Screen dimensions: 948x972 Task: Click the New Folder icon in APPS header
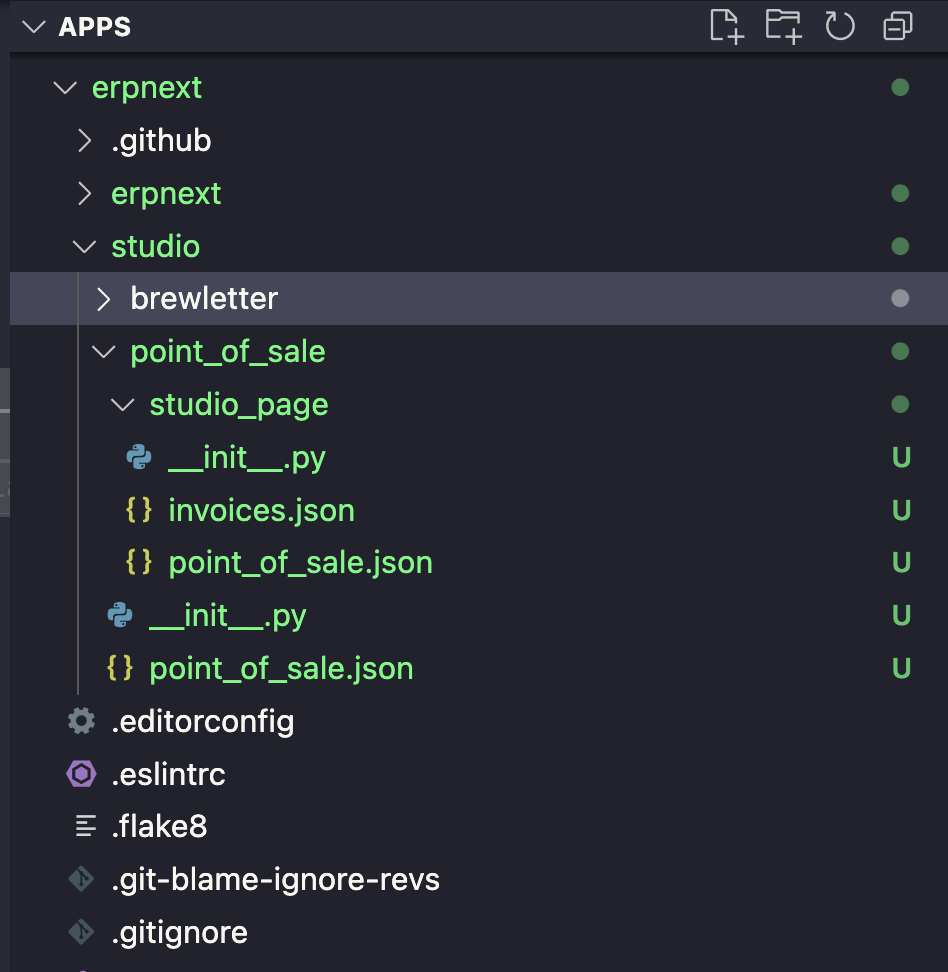(x=784, y=27)
